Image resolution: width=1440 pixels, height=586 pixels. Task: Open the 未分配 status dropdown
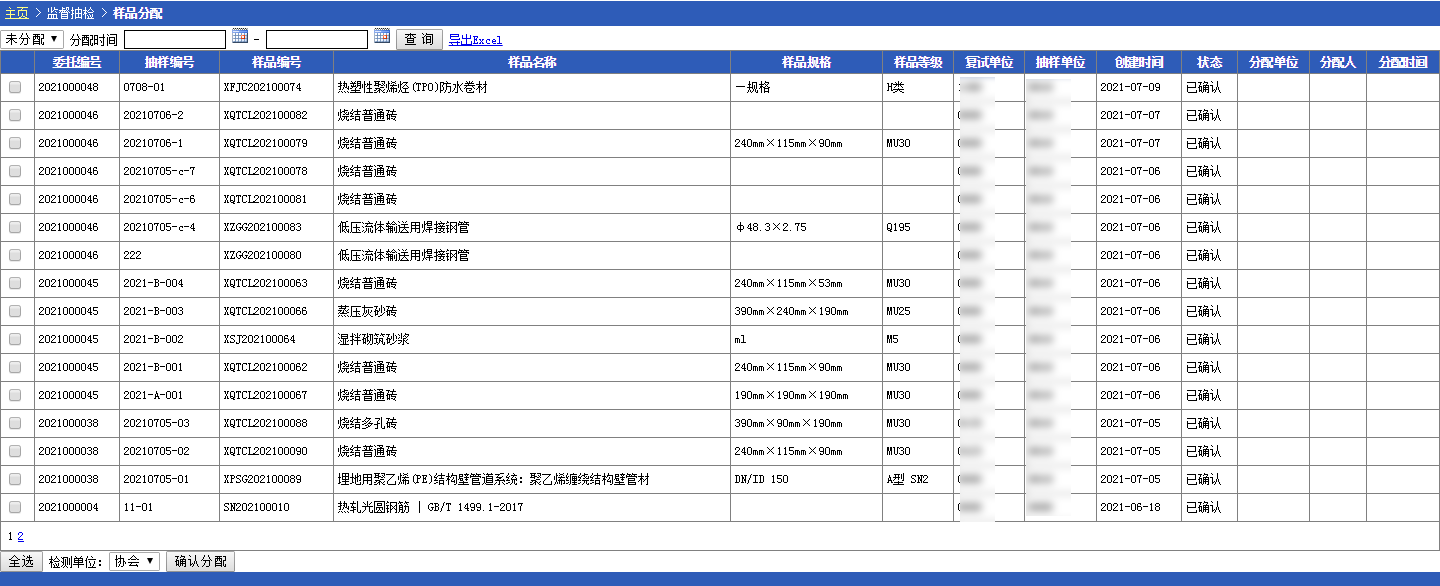pyautogui.click(x=33, y=39)
